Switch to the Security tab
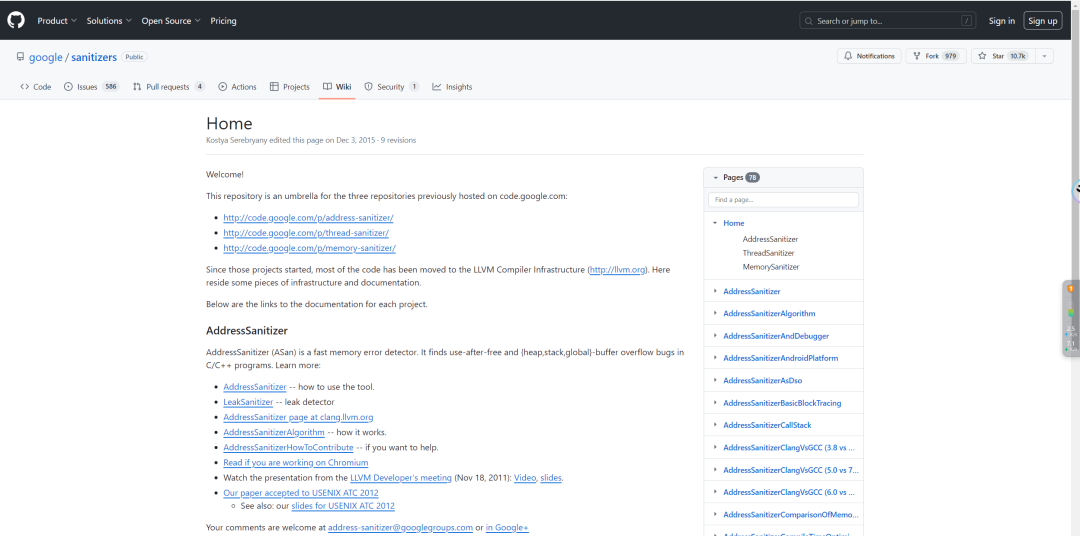Viewport: 1080px width, 536px height. [391, 87]
